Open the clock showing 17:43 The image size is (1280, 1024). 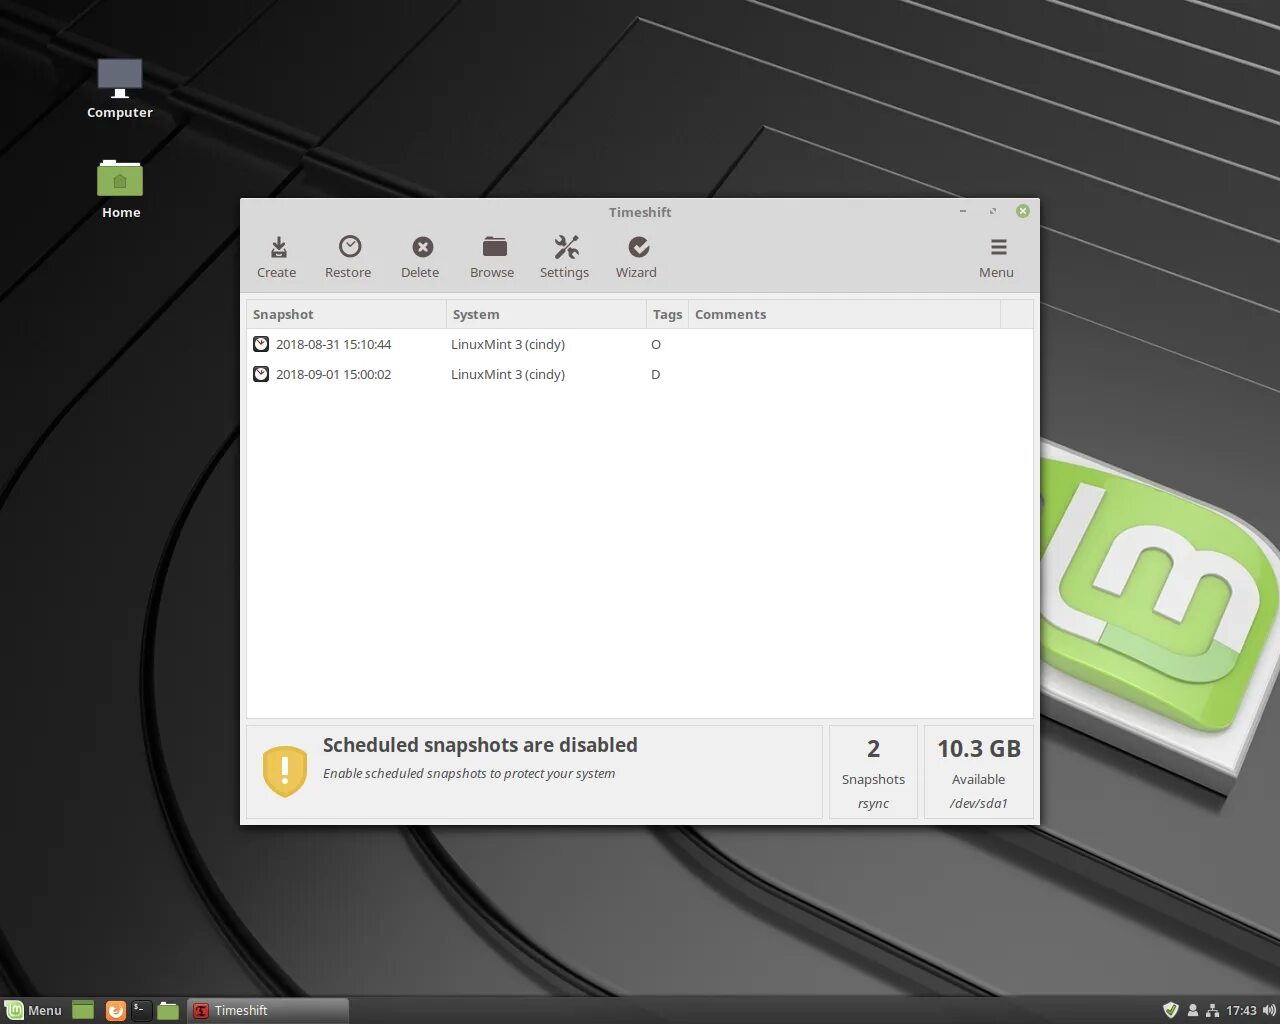1241,1010
